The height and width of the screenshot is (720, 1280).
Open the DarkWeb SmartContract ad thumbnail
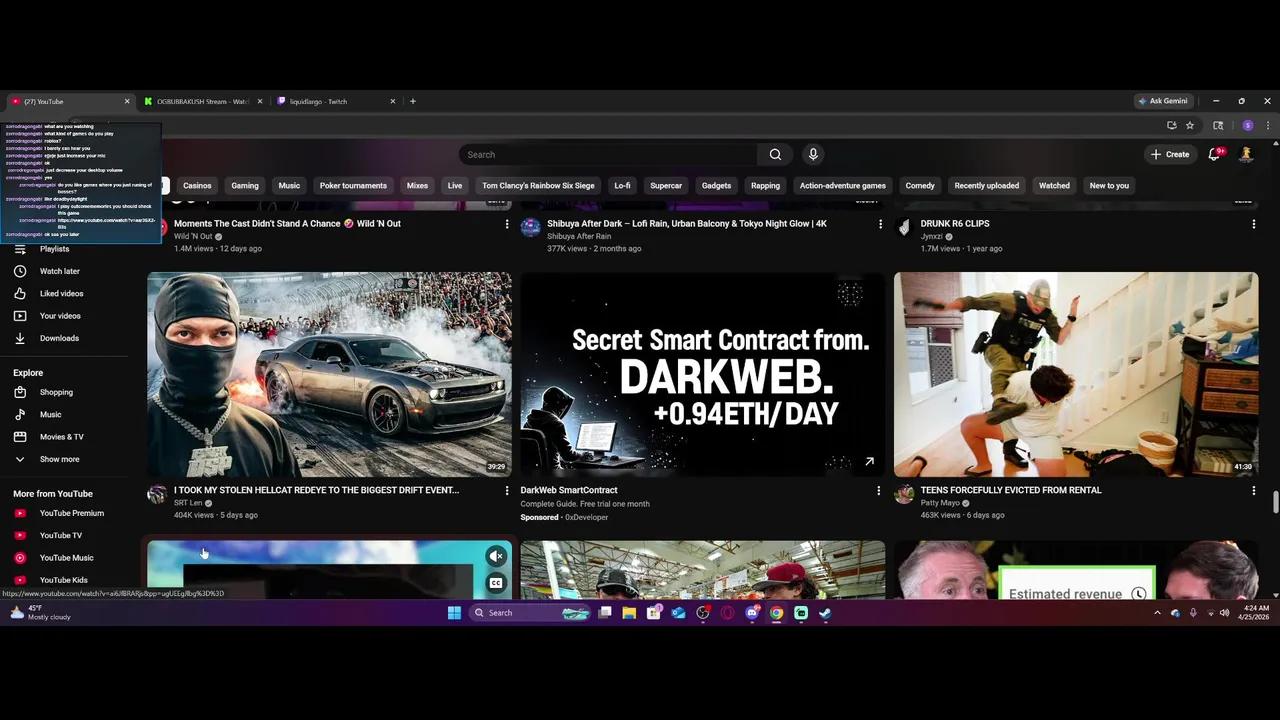pos(702,374)
